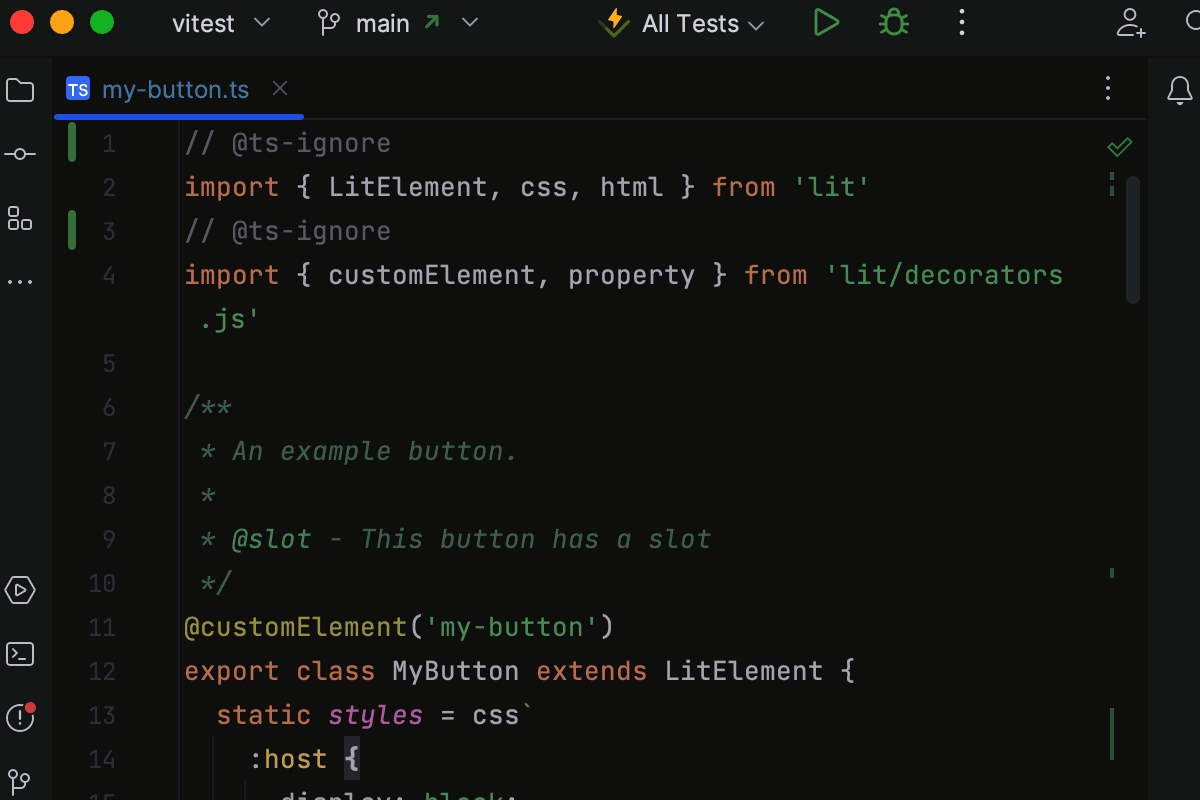Open the main toolbar kebab menu

[x=960, y=22]
